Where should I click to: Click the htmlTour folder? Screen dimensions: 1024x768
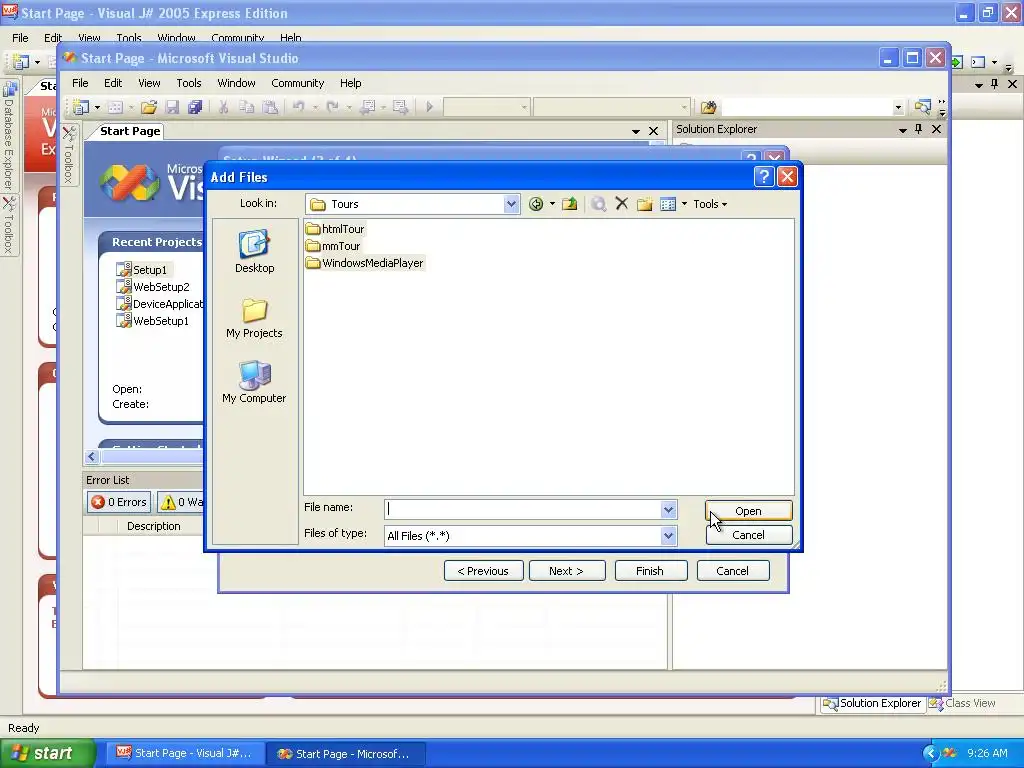point(335,229)
